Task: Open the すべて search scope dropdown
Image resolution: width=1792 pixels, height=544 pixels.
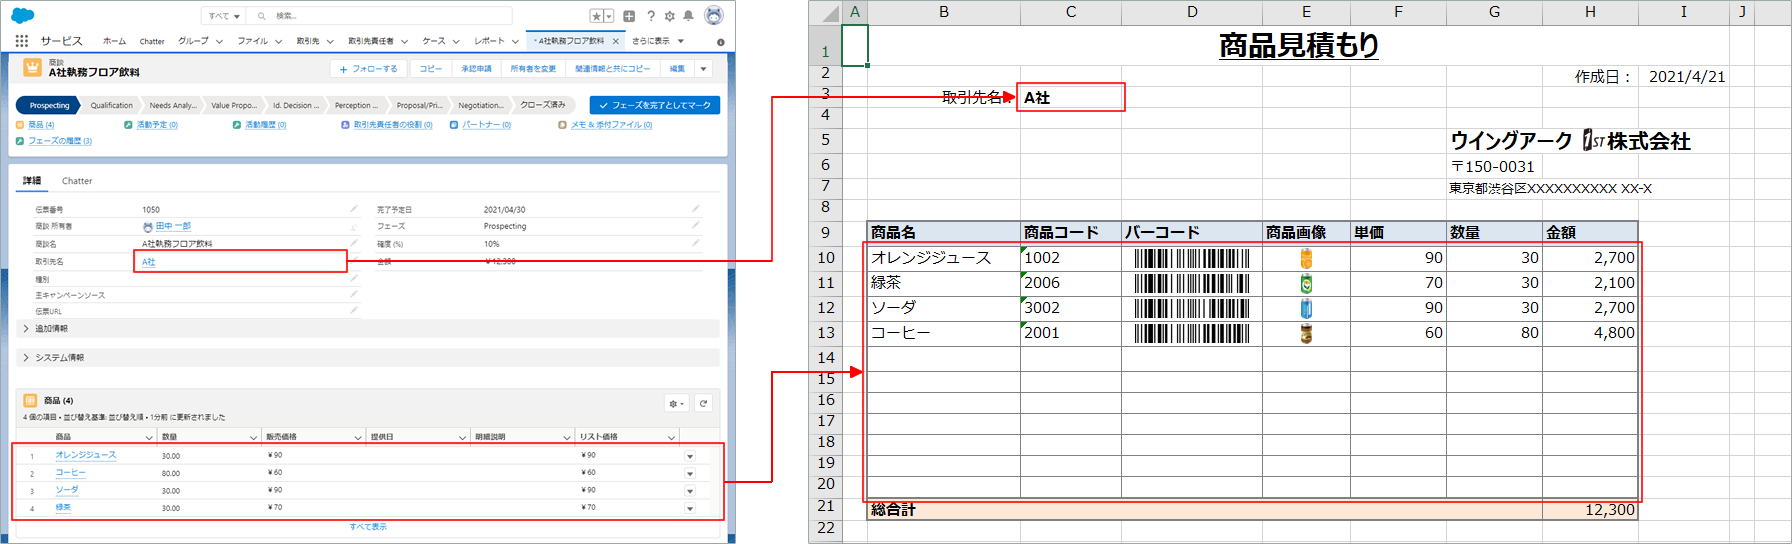Action: click(x=224, y=16)
